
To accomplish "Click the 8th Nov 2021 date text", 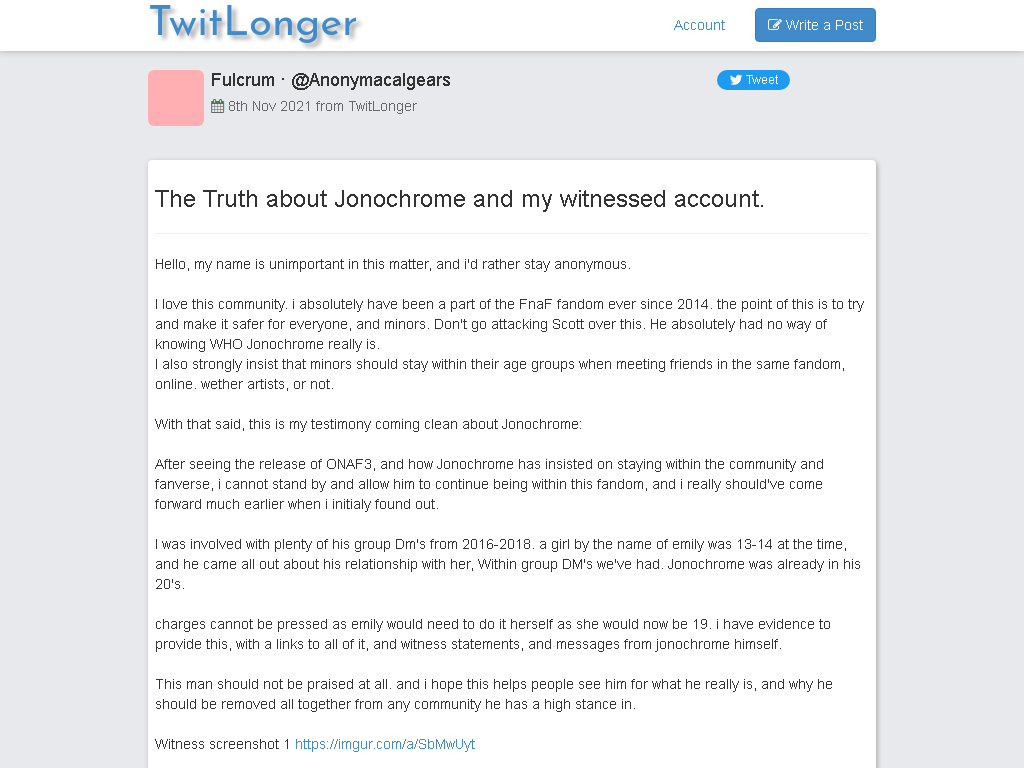I will (270, 106).
